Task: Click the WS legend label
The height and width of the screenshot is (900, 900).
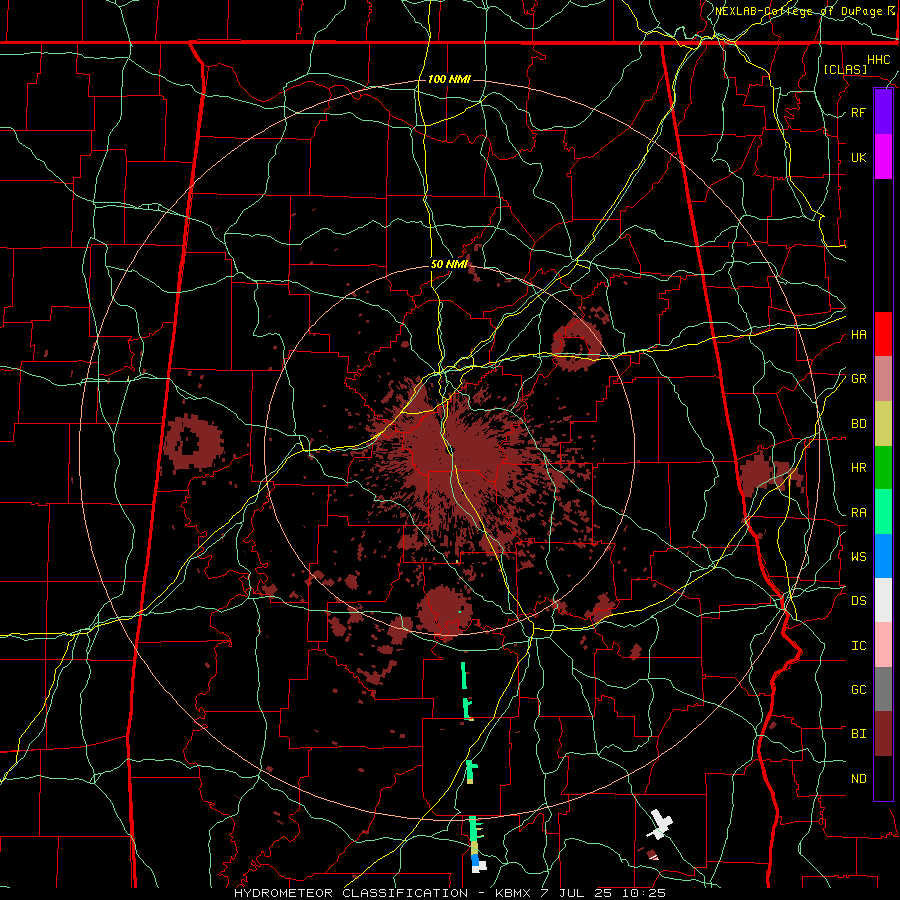Action: pyautogui.click(x=858, y=557)
